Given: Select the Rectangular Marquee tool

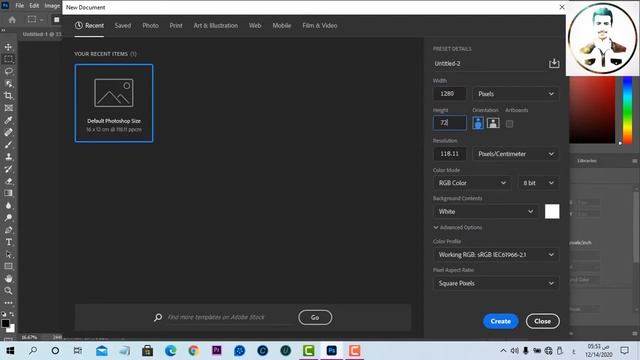Looking at the screenshot, I should (8, 59).
